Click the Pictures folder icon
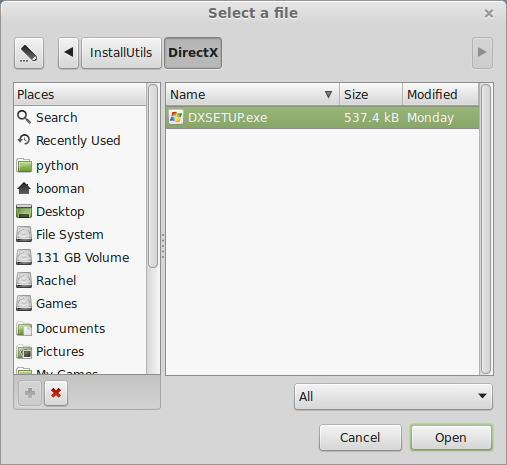The width and height of the screenshot is (507, 465). pyautogui.click(x=24, y=352)
